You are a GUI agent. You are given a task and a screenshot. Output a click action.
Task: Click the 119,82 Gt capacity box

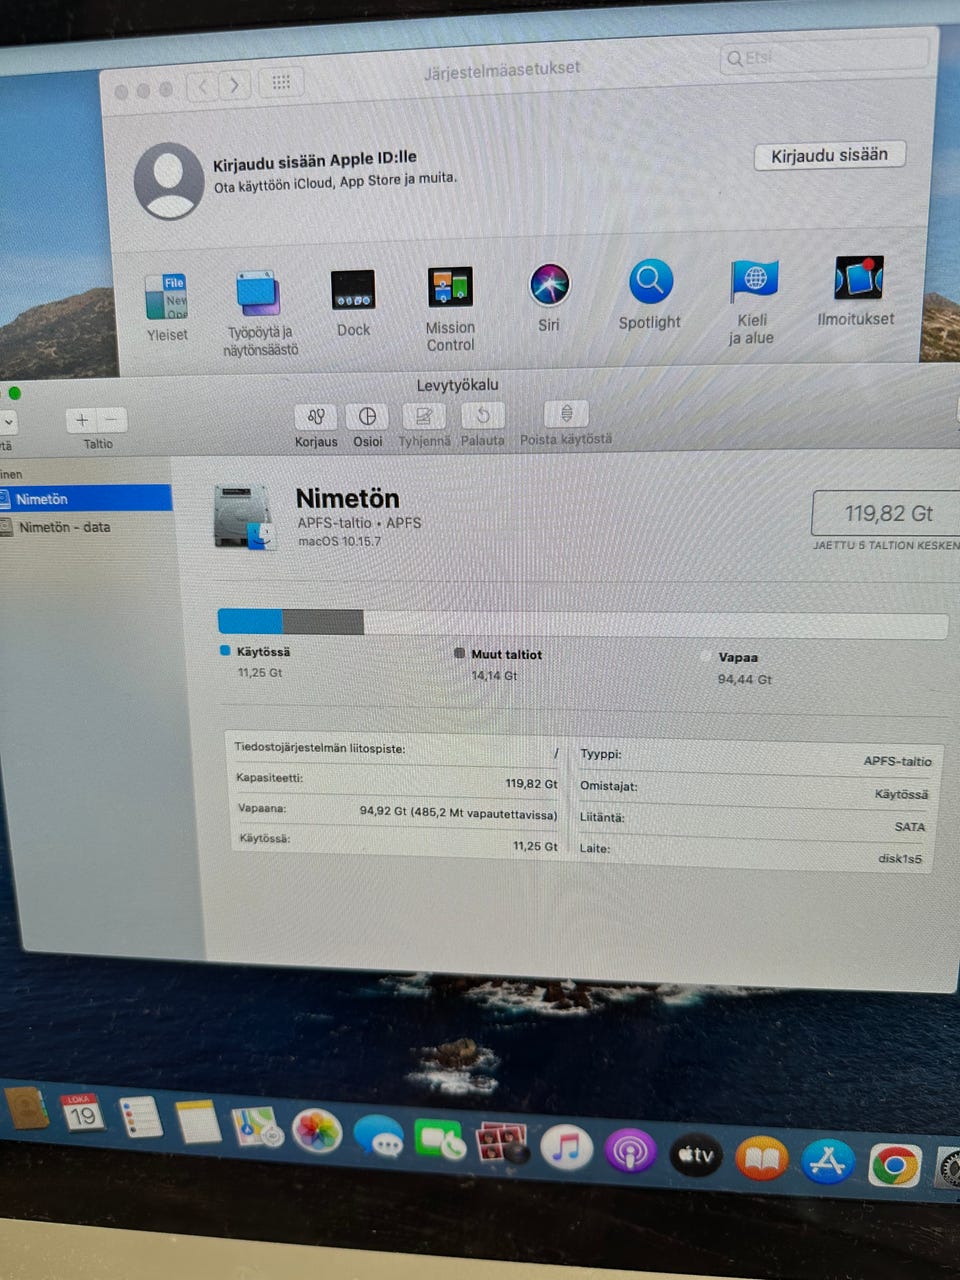click(886, 513)
